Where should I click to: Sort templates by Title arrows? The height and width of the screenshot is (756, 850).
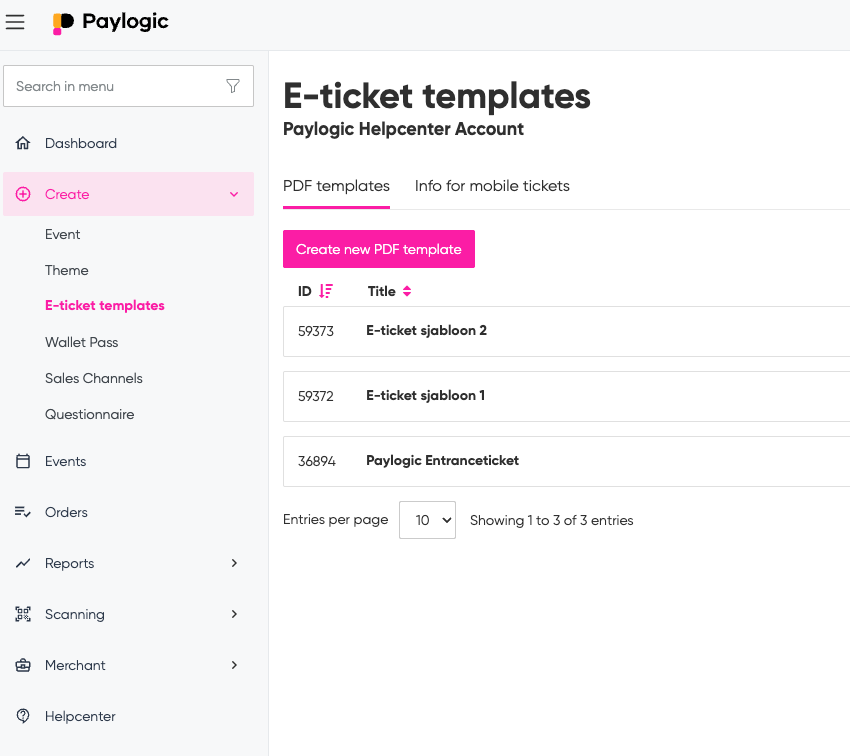tap(407, 291)
